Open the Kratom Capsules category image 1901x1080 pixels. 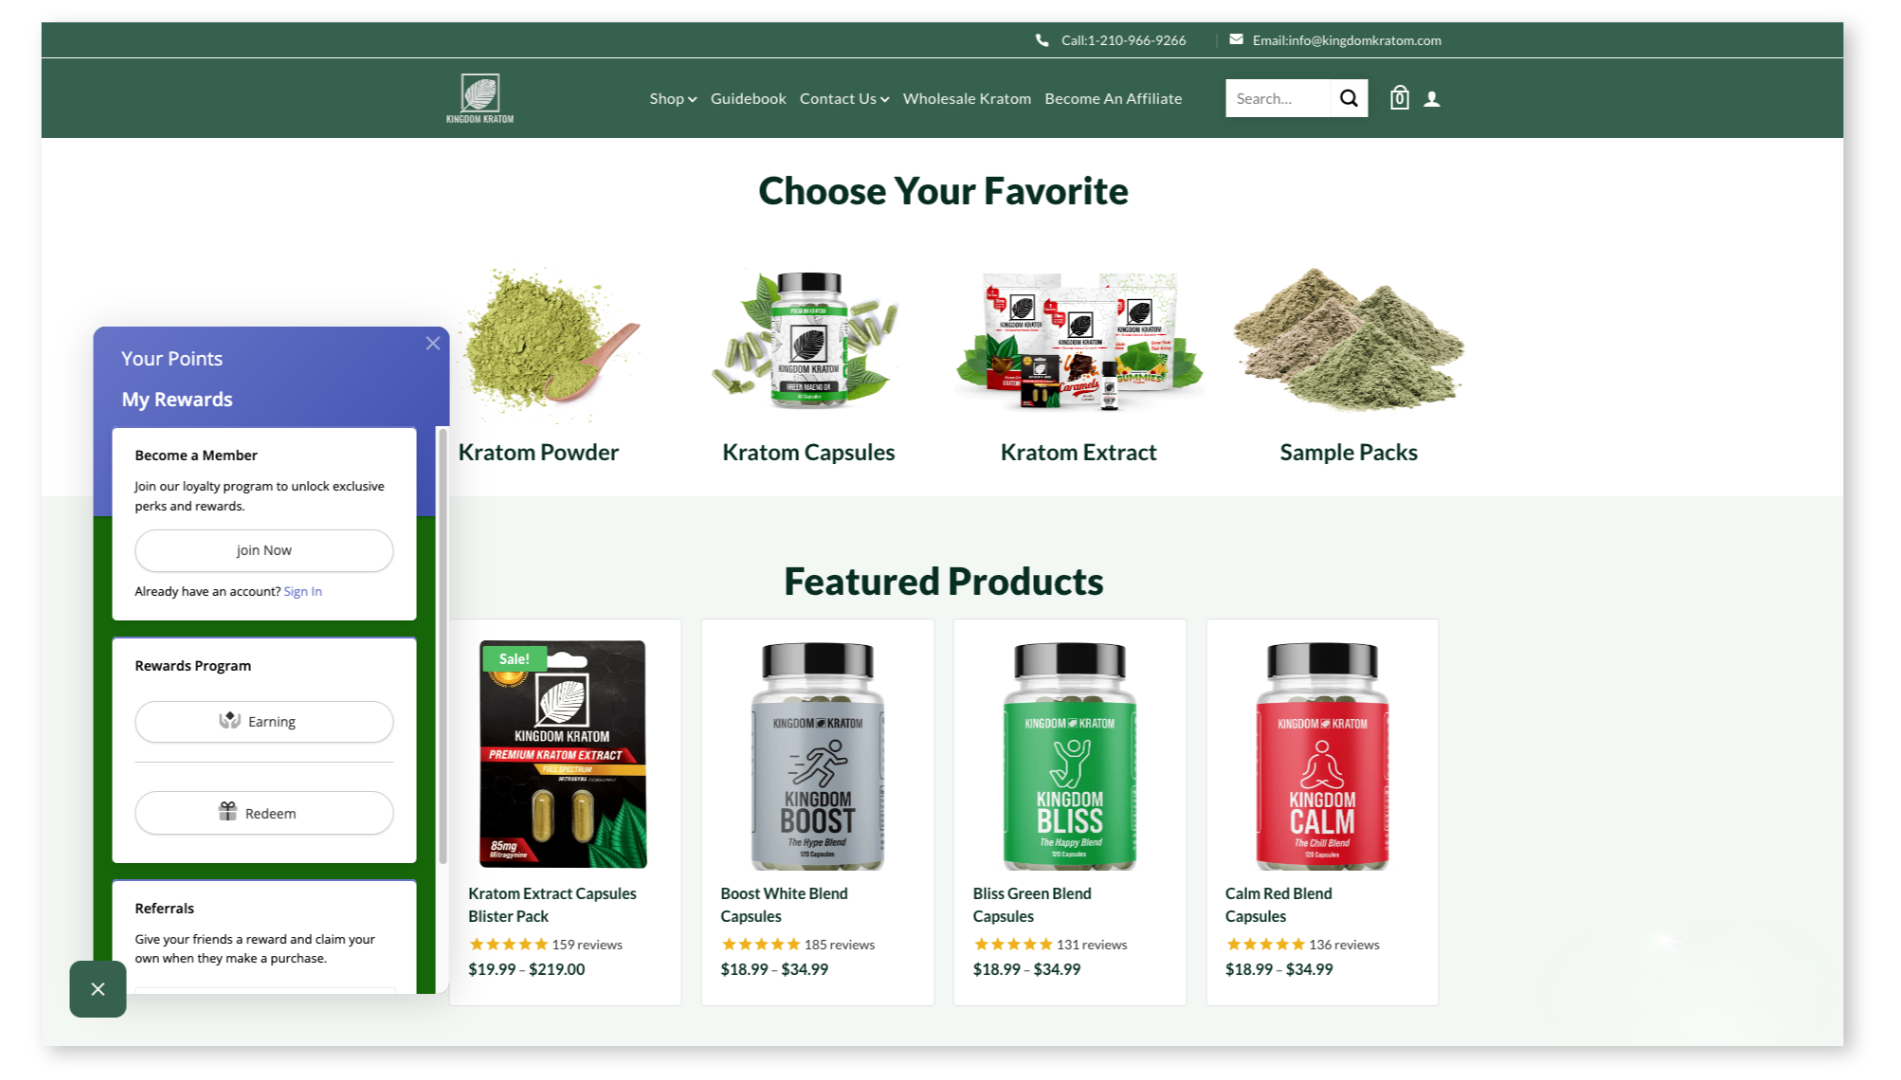coord(808,340)
